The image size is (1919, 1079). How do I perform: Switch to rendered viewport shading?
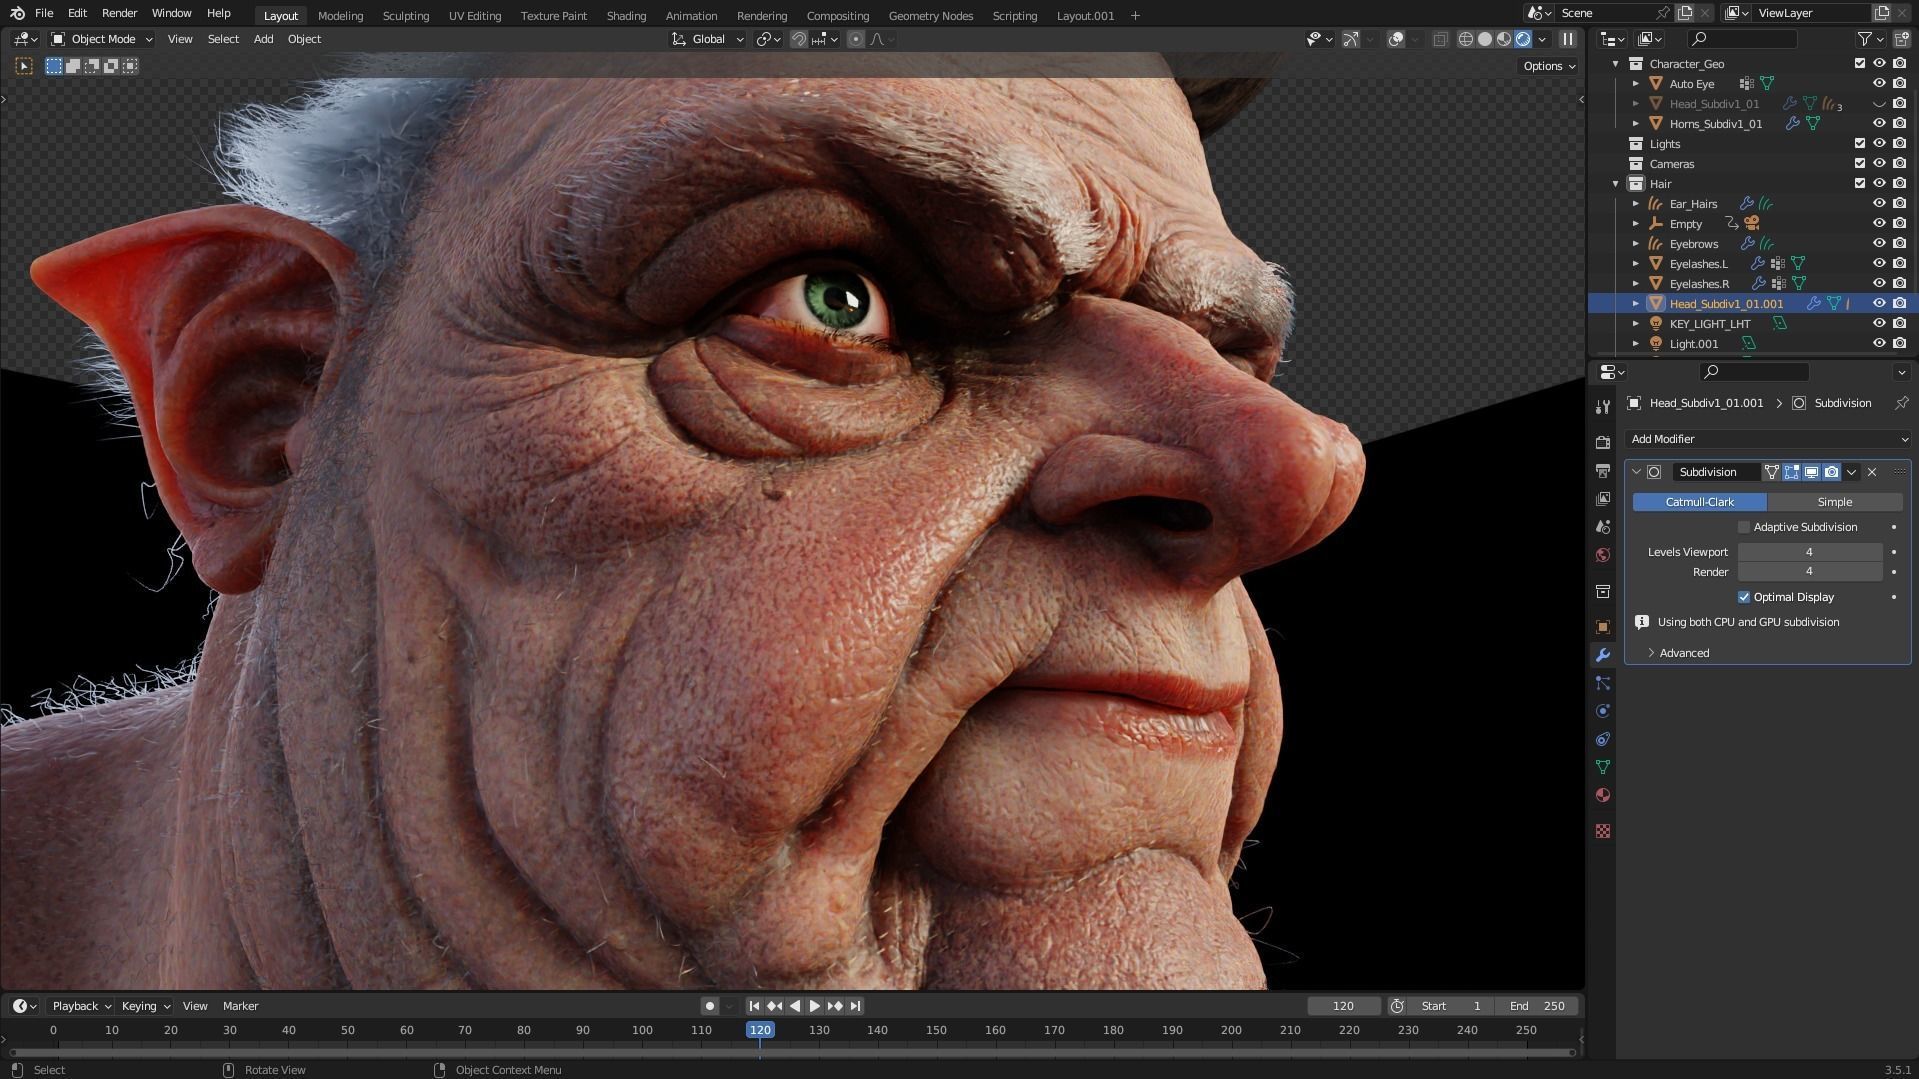click(1523, 39)
